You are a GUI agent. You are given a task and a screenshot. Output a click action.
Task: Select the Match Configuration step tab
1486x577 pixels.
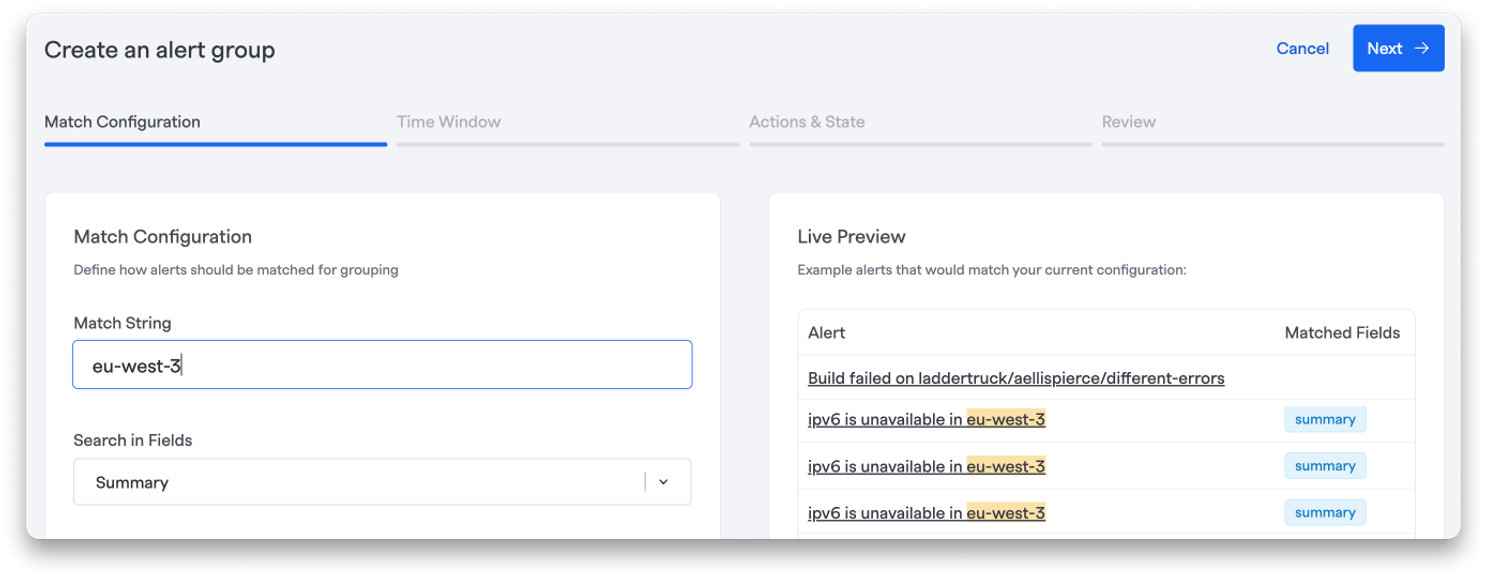click(122, 122)
